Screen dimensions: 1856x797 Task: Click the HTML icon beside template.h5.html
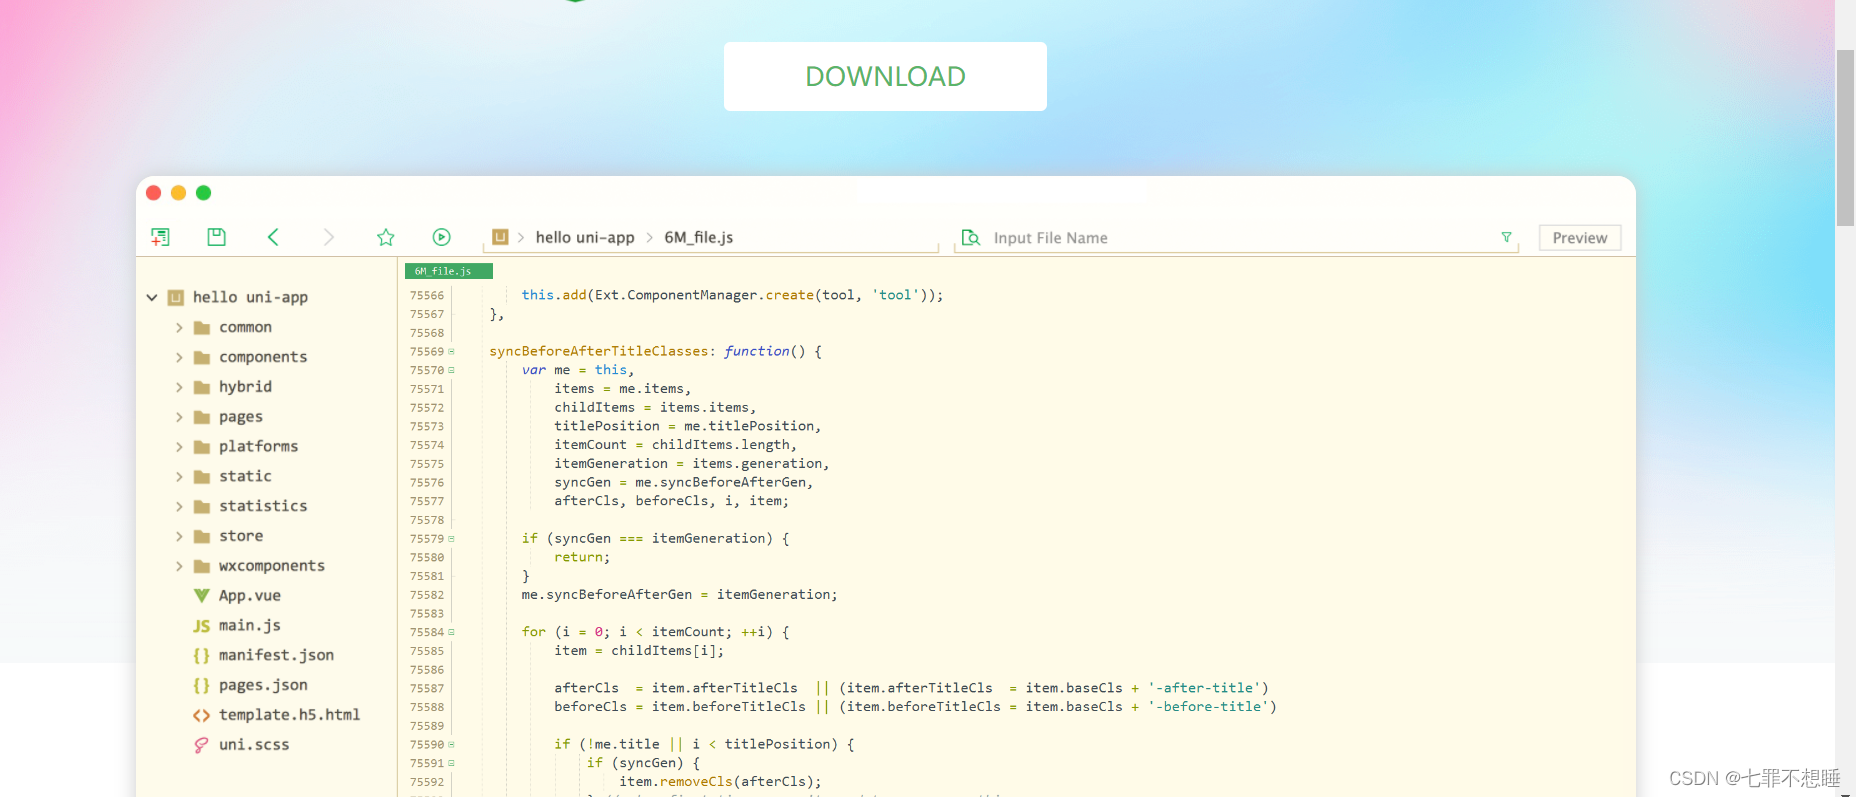click(x=201, y=715)
